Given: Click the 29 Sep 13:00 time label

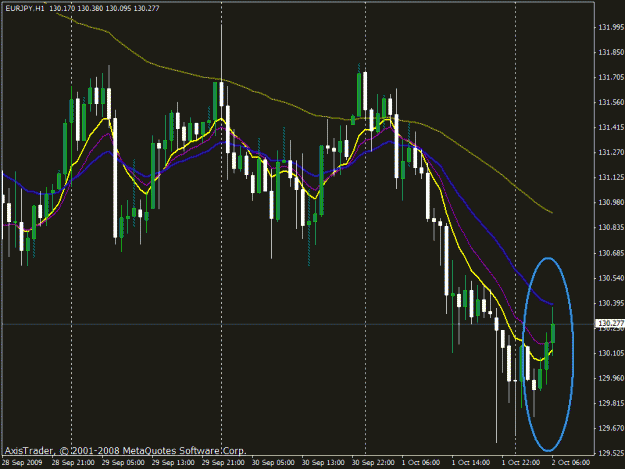Looking at the screenshot, I should pyautogui.click(x=173, y=463).
